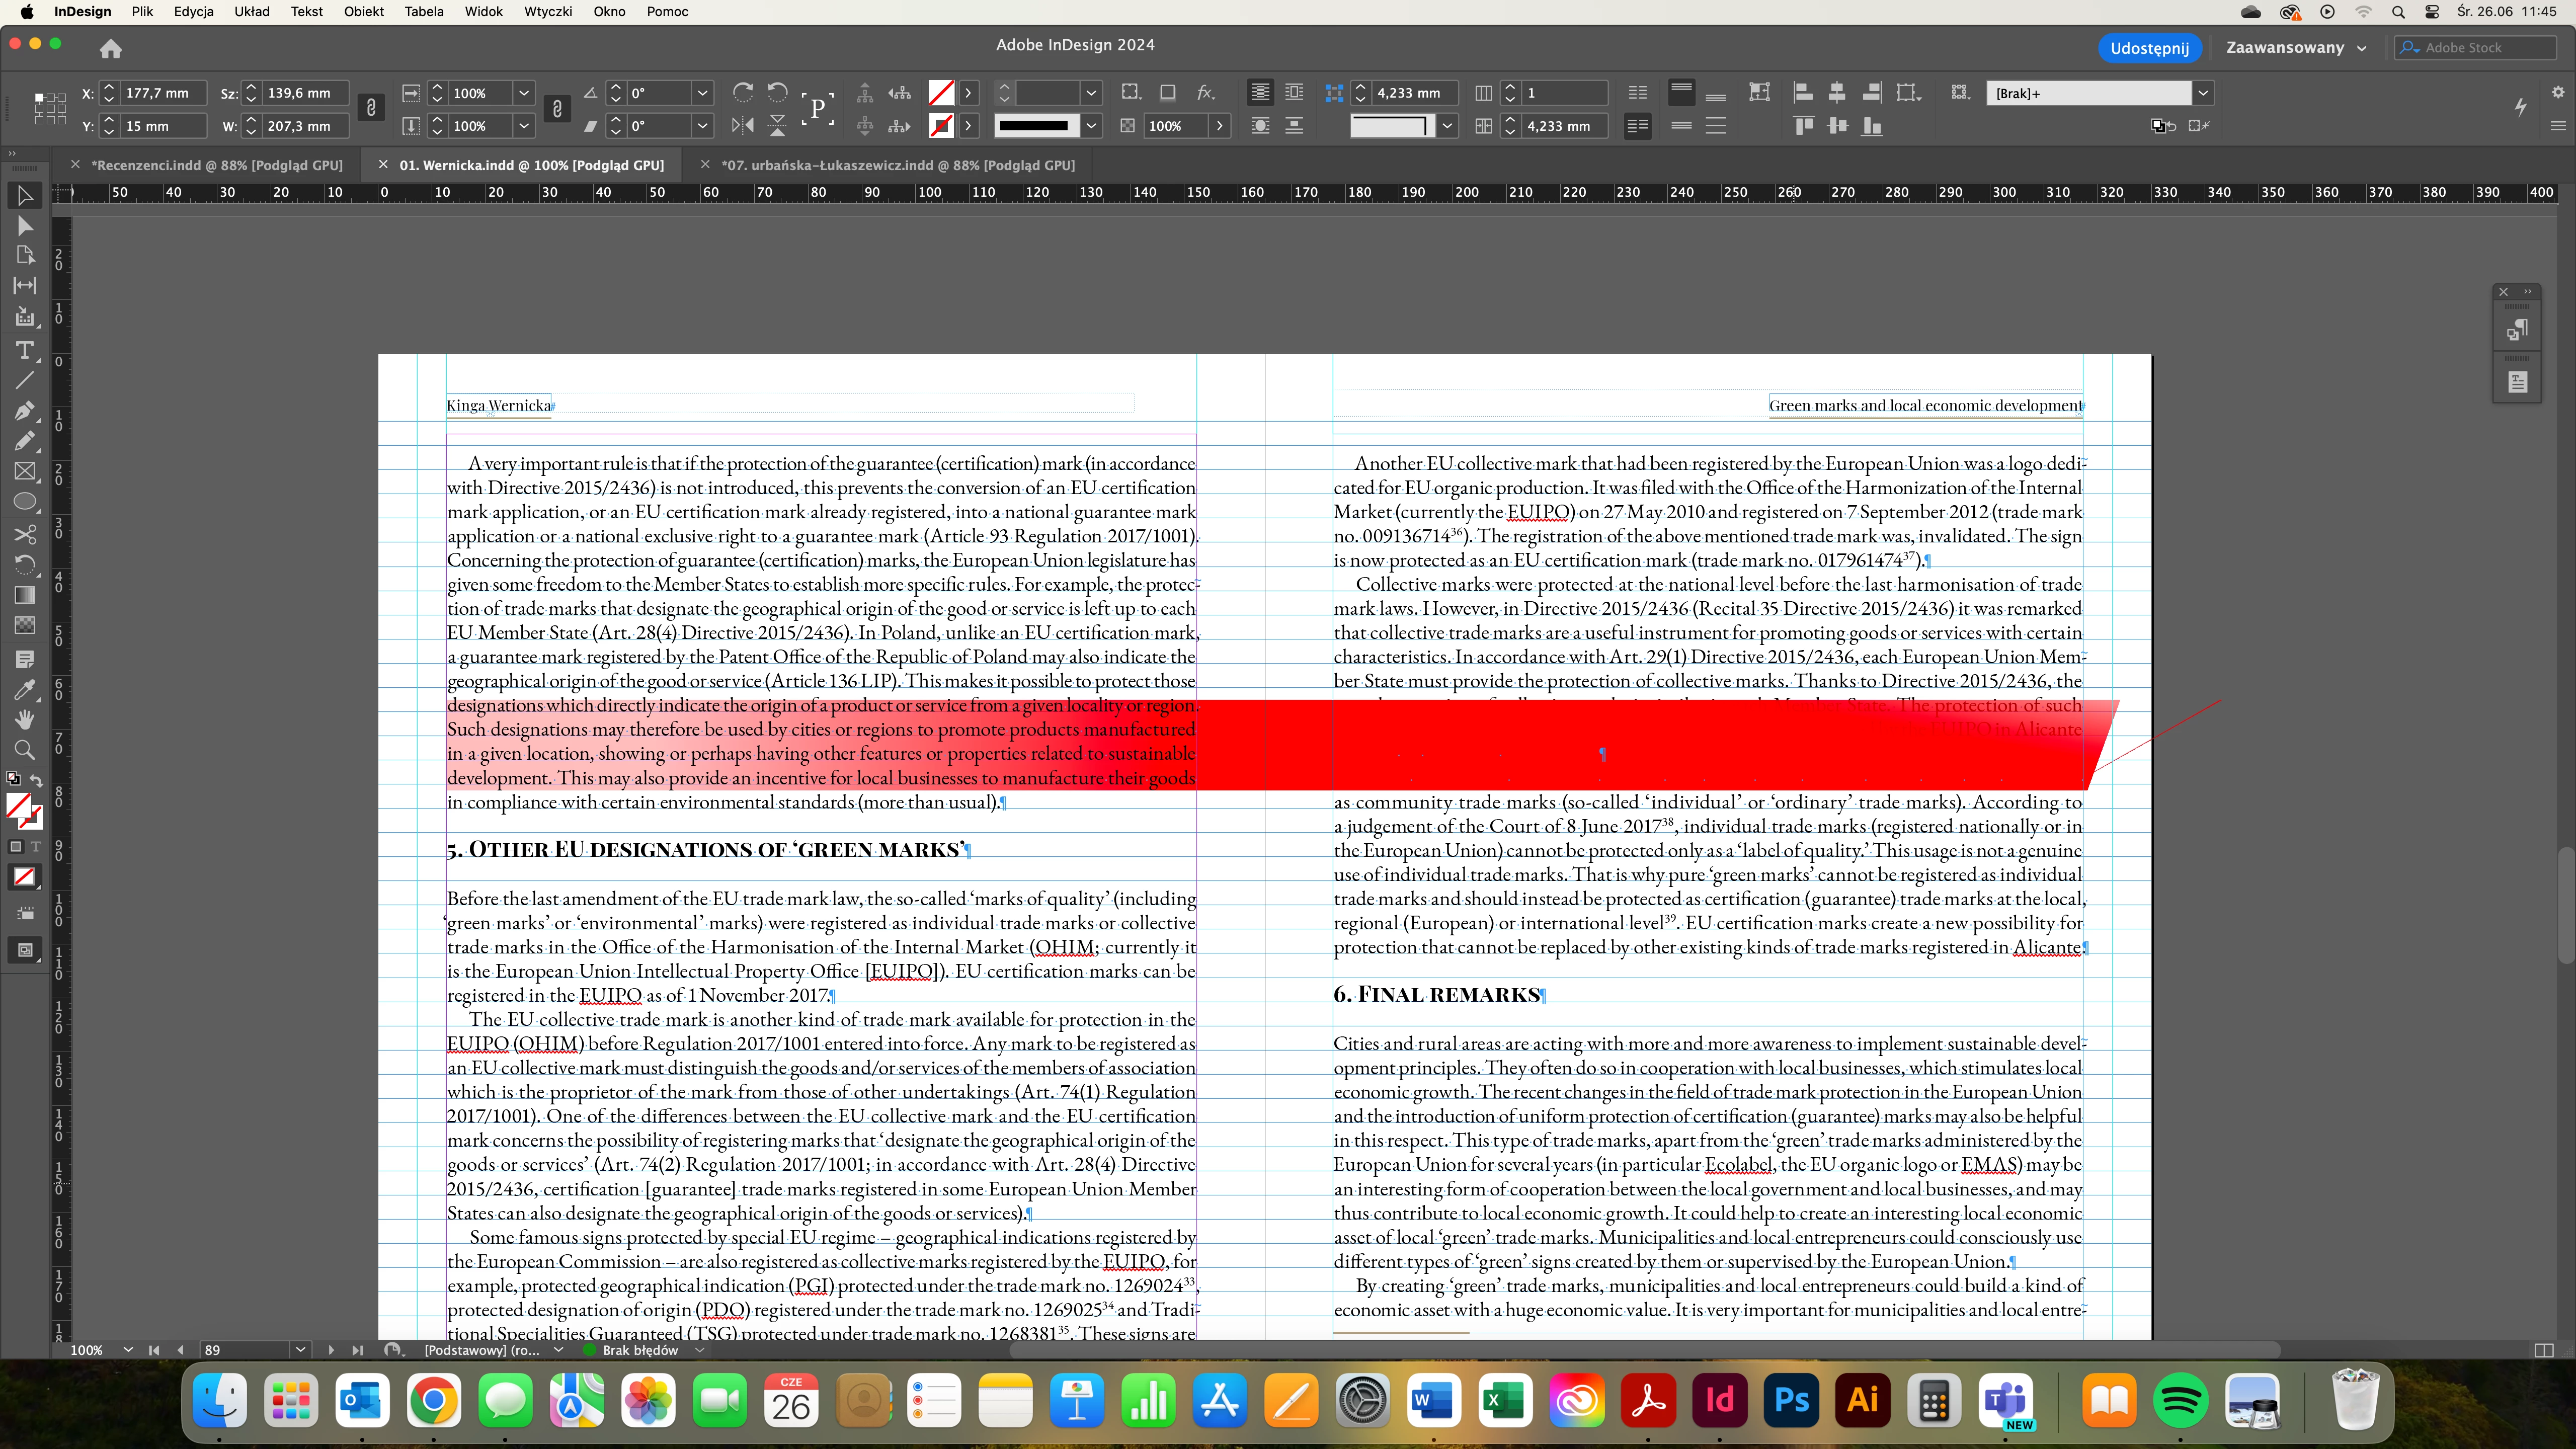The image size is (2576, 1449).
Task: Choose the Scissors tool
Action: click(24, 534)
